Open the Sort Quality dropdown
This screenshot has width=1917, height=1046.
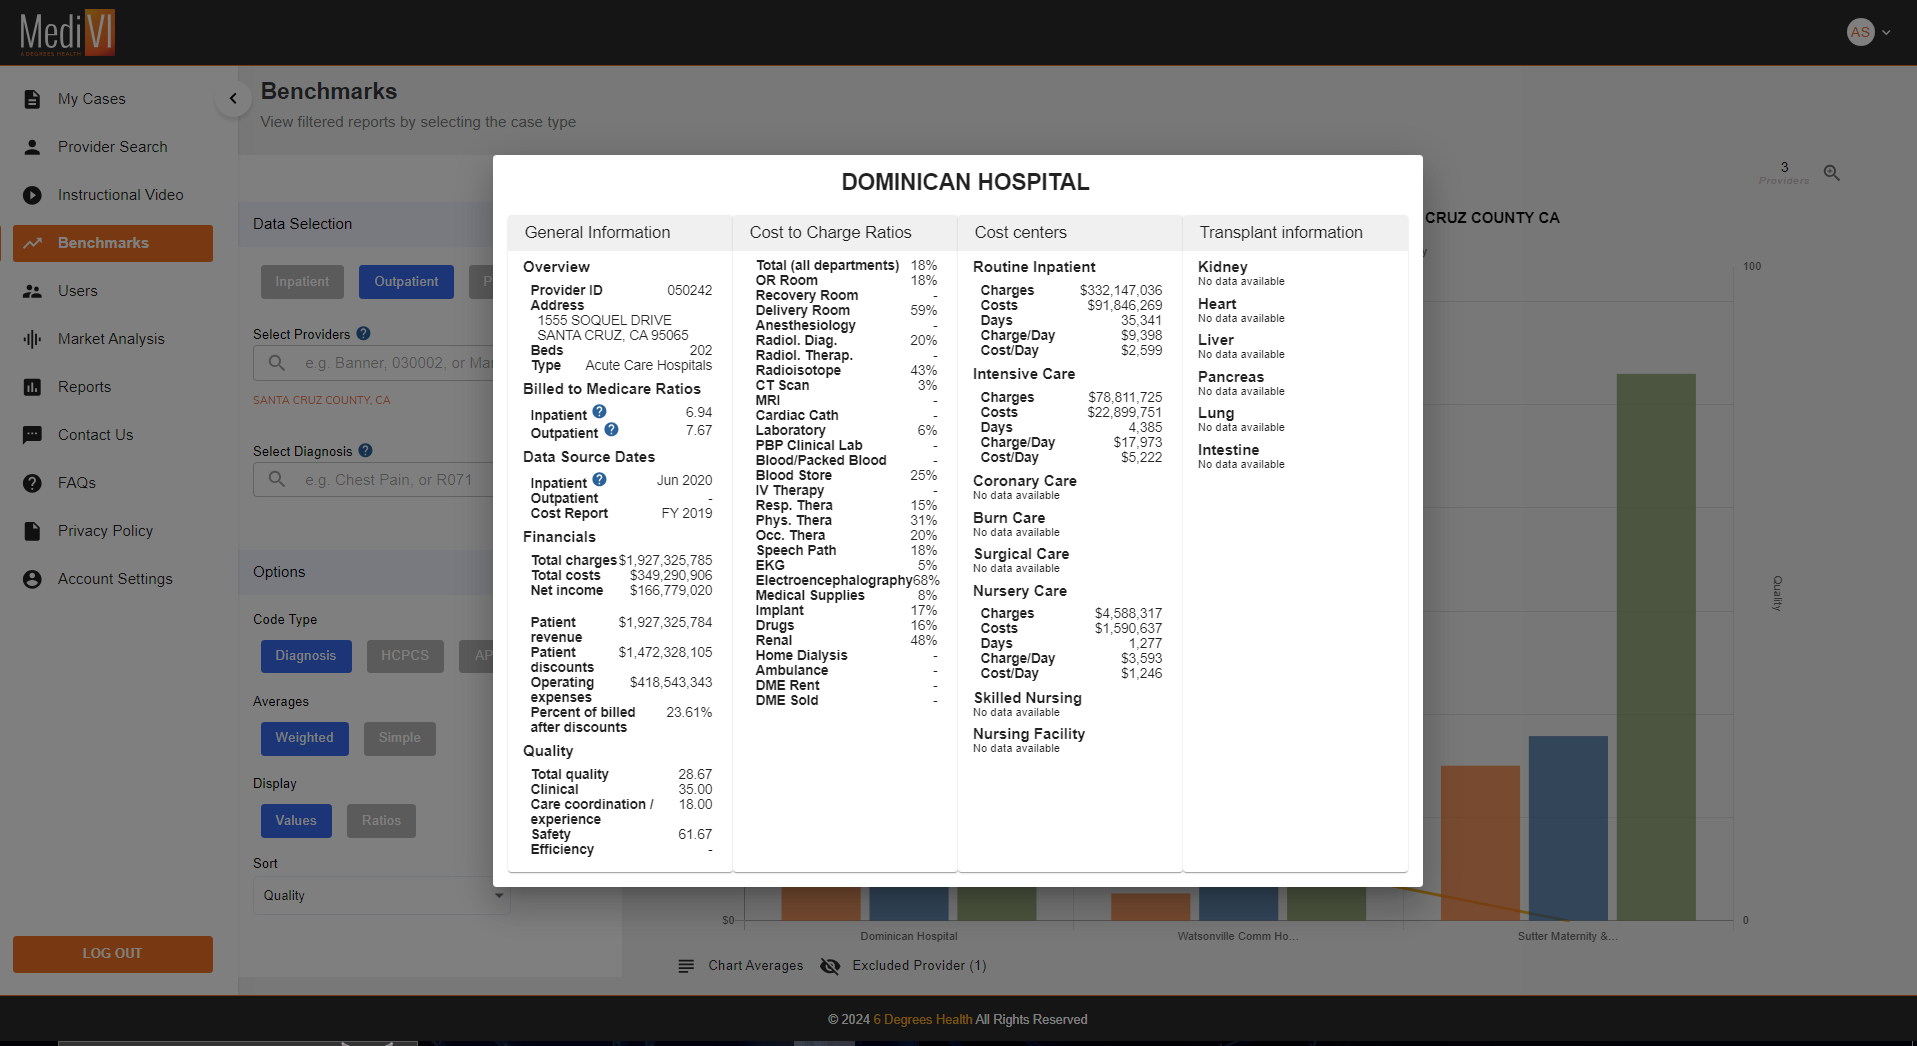(x=381, y=896)
